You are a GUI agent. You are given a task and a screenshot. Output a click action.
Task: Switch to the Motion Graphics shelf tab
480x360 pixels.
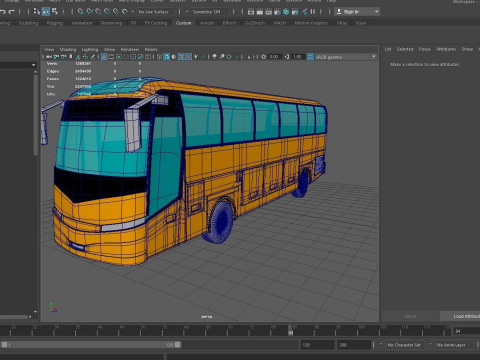311,23
